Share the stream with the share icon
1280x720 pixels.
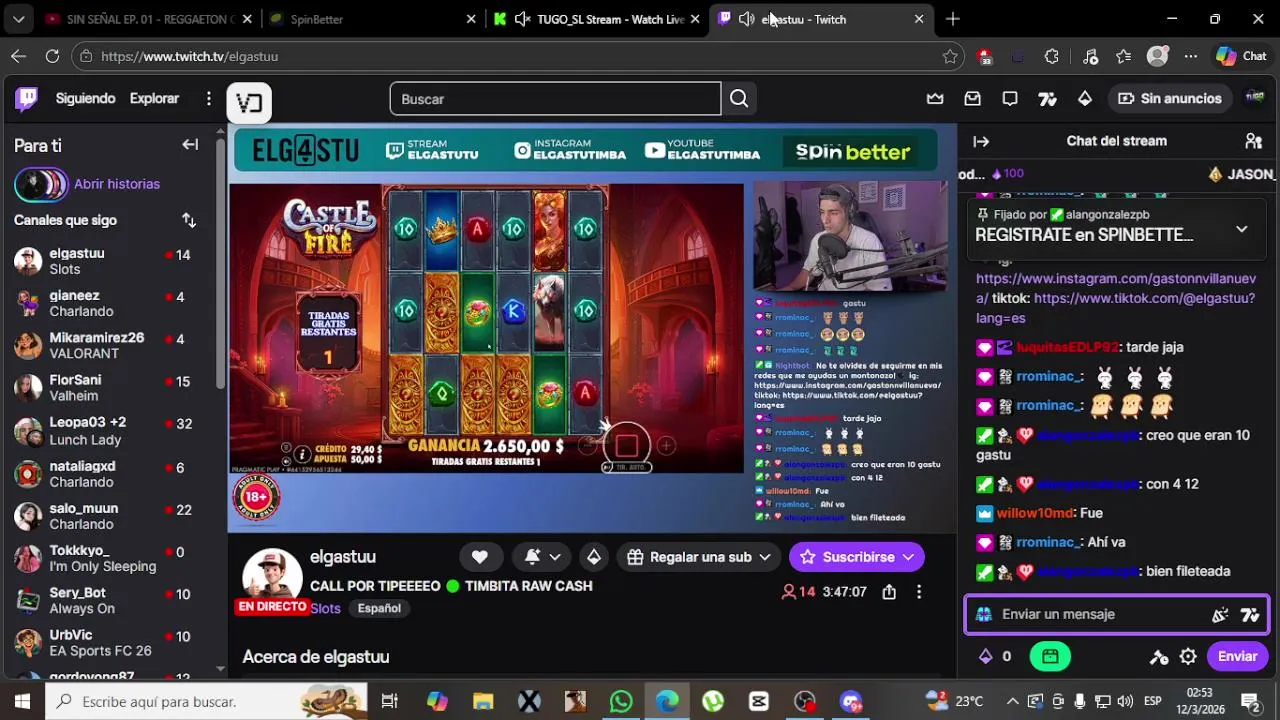[x=889, y=592]
